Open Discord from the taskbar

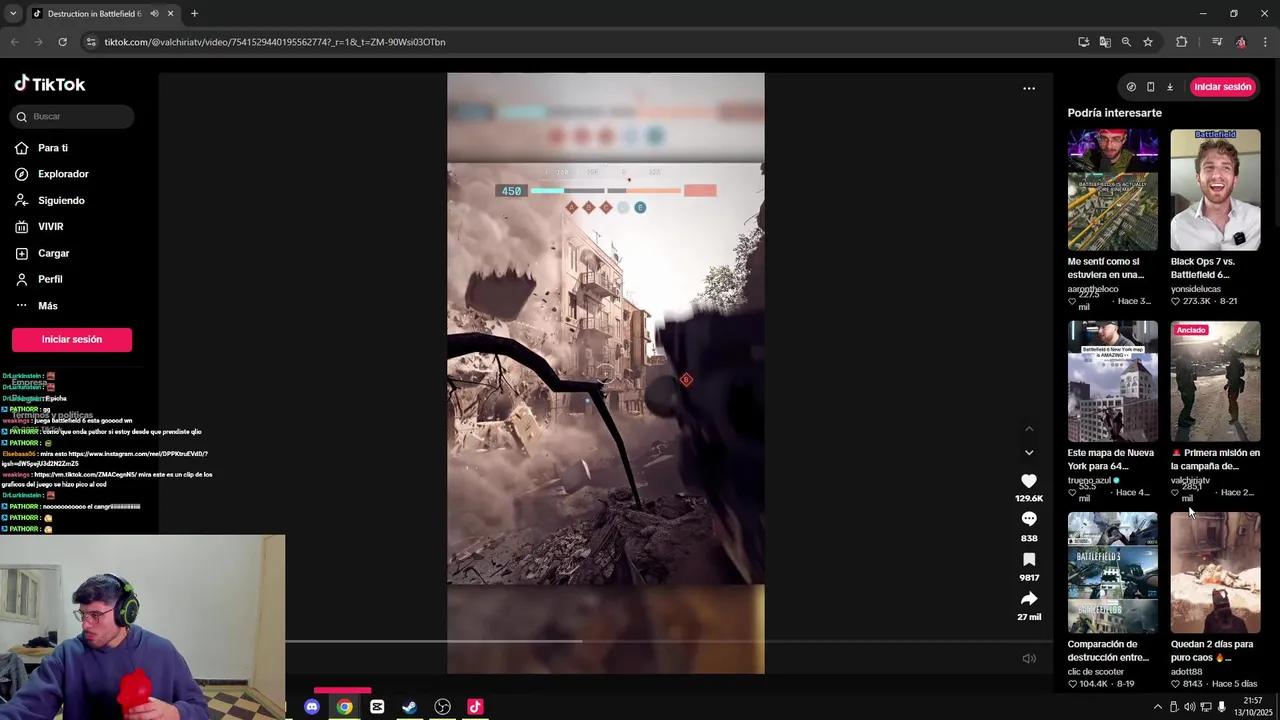pos(312,707)
